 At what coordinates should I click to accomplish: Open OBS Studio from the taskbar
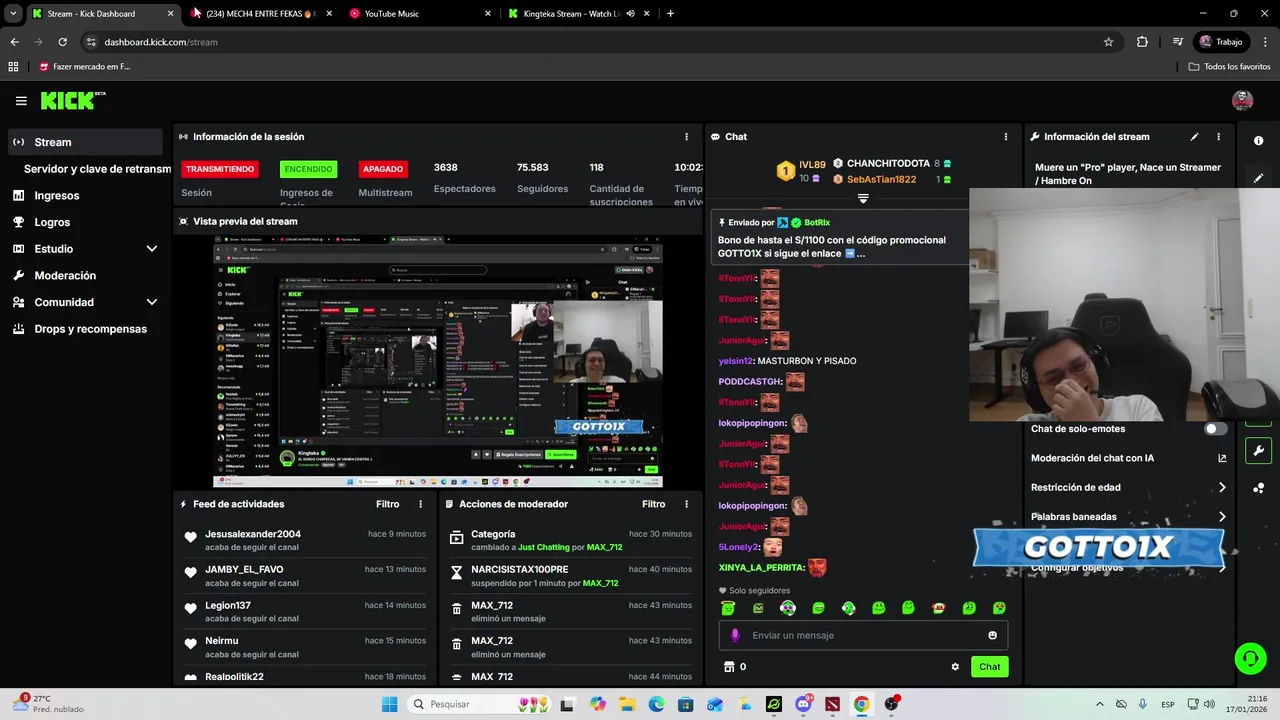point(890,704)
